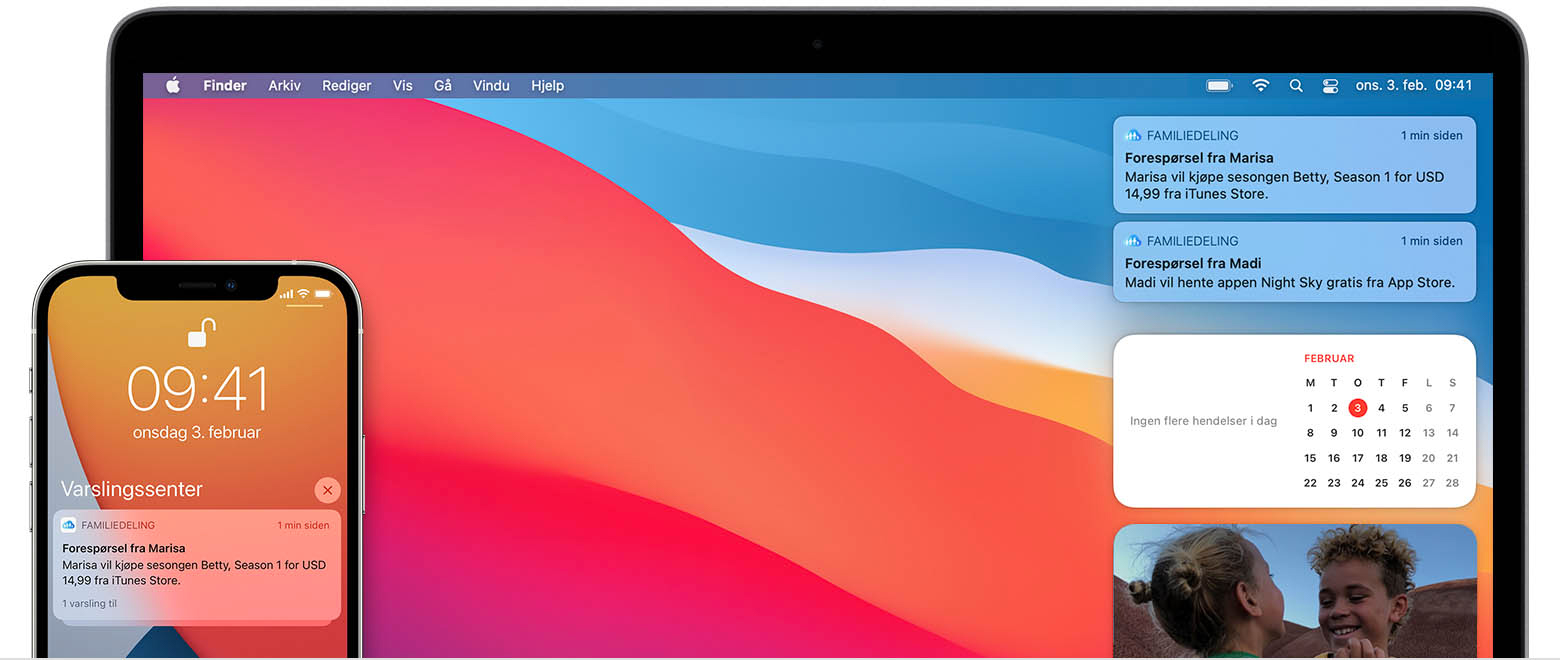The width and height of the screenshot is (1560, 660).
Task: Open the Hjelp menu
Action: [x=547, y=86]
